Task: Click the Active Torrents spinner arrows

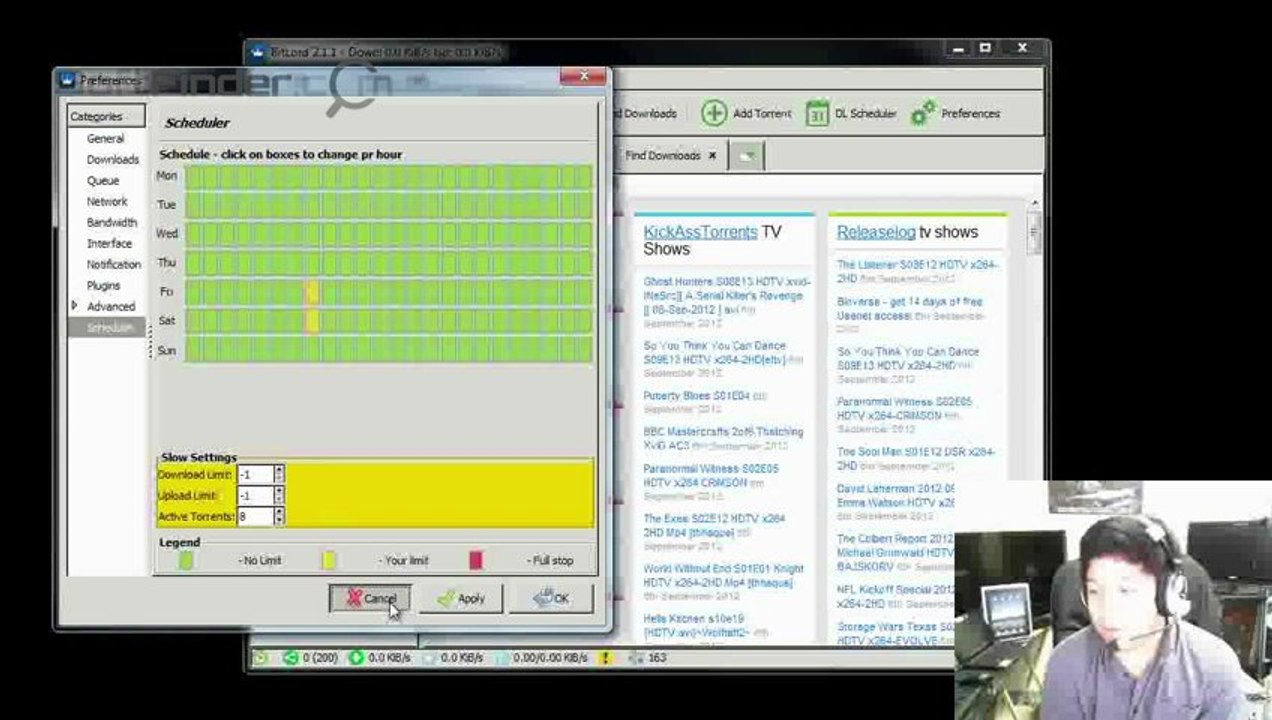Action: coord(279,516)
